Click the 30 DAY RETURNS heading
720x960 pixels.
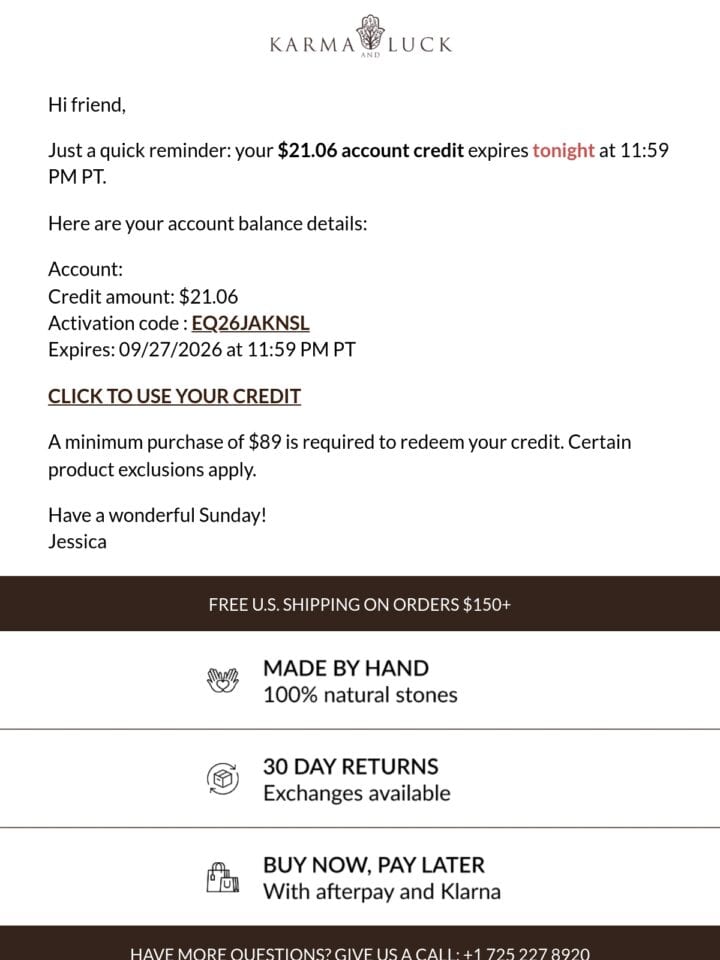pos(351,767)
